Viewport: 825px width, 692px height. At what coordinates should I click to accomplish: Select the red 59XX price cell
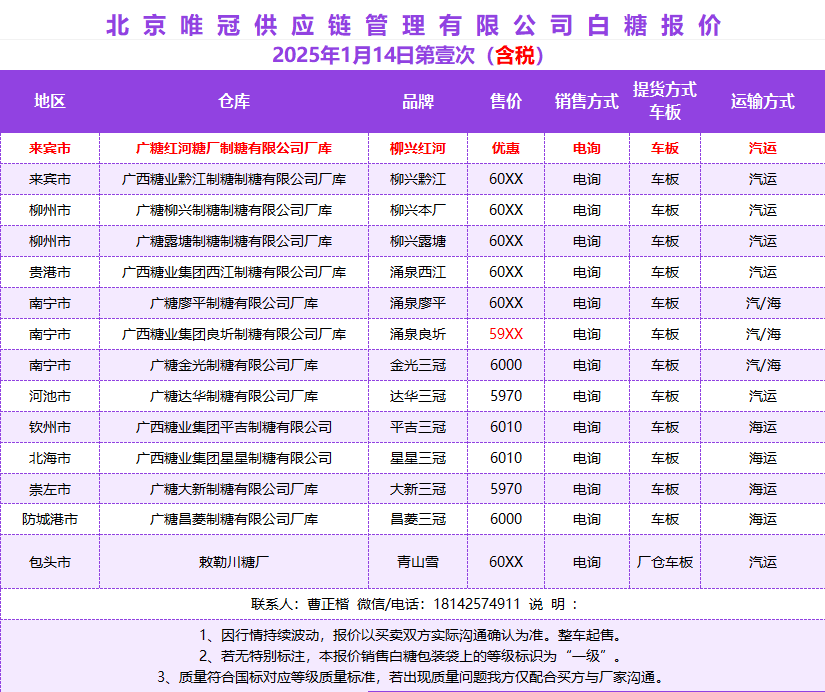click(x=506, y=334)
